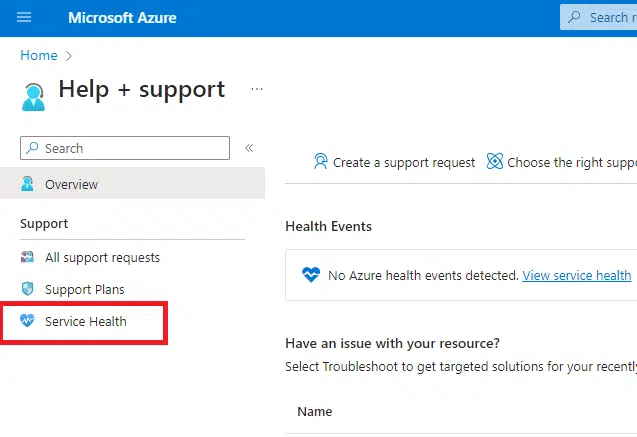Open the View service health link

[x=577, y=275]
